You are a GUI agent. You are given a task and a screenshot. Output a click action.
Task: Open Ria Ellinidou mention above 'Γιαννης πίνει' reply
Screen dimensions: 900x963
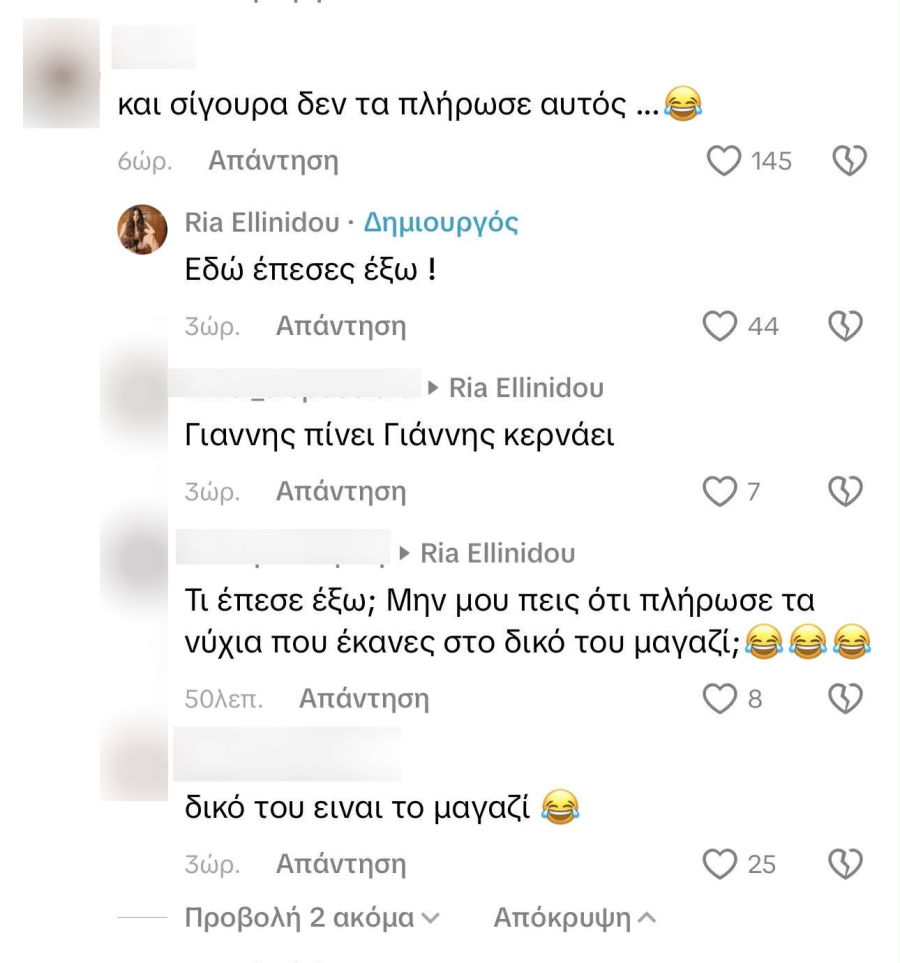pyautogui.click(x=526, y=388)
